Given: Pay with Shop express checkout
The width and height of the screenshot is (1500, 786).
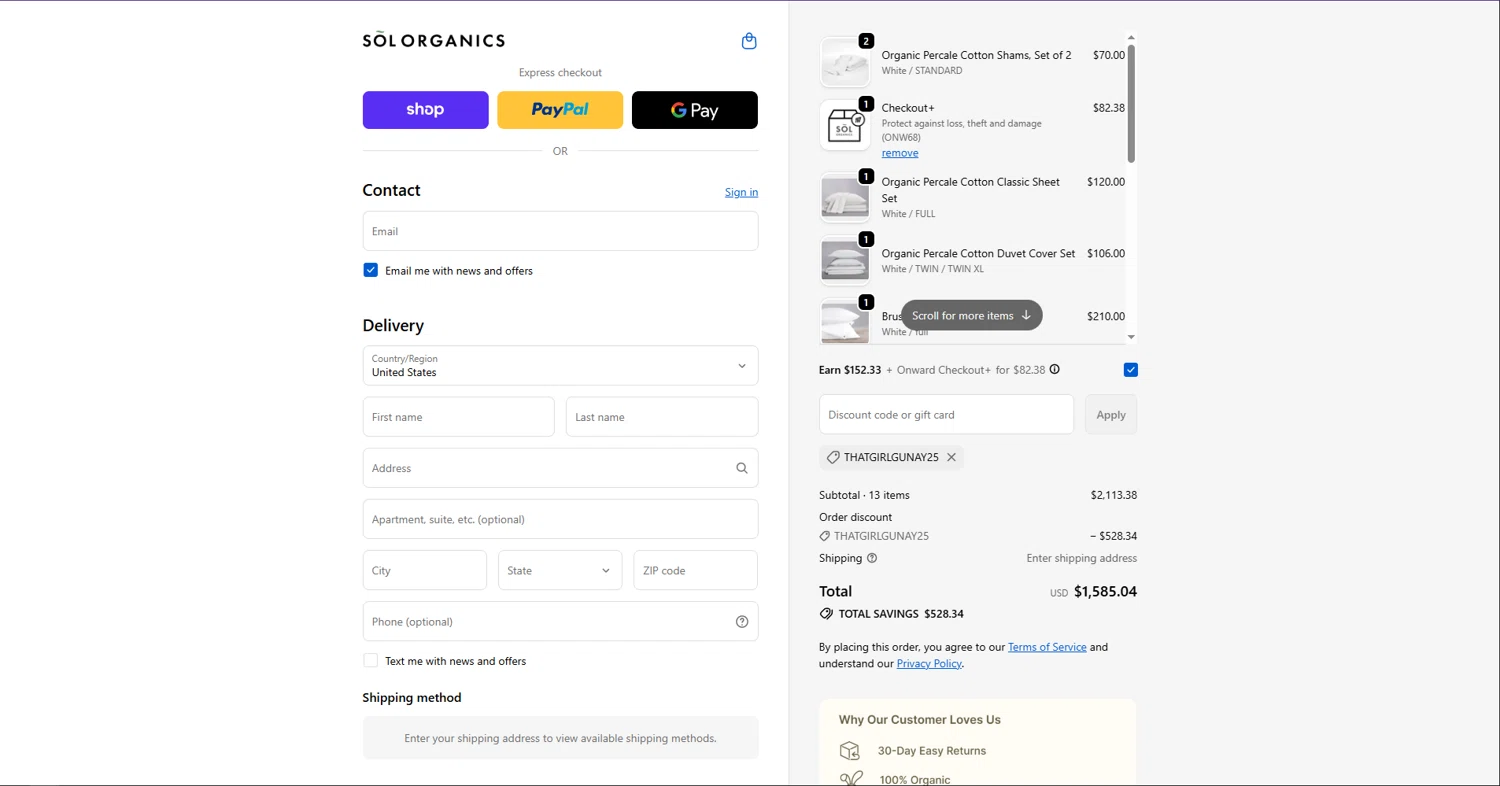Looking at the screenshot, I should 425,110.
